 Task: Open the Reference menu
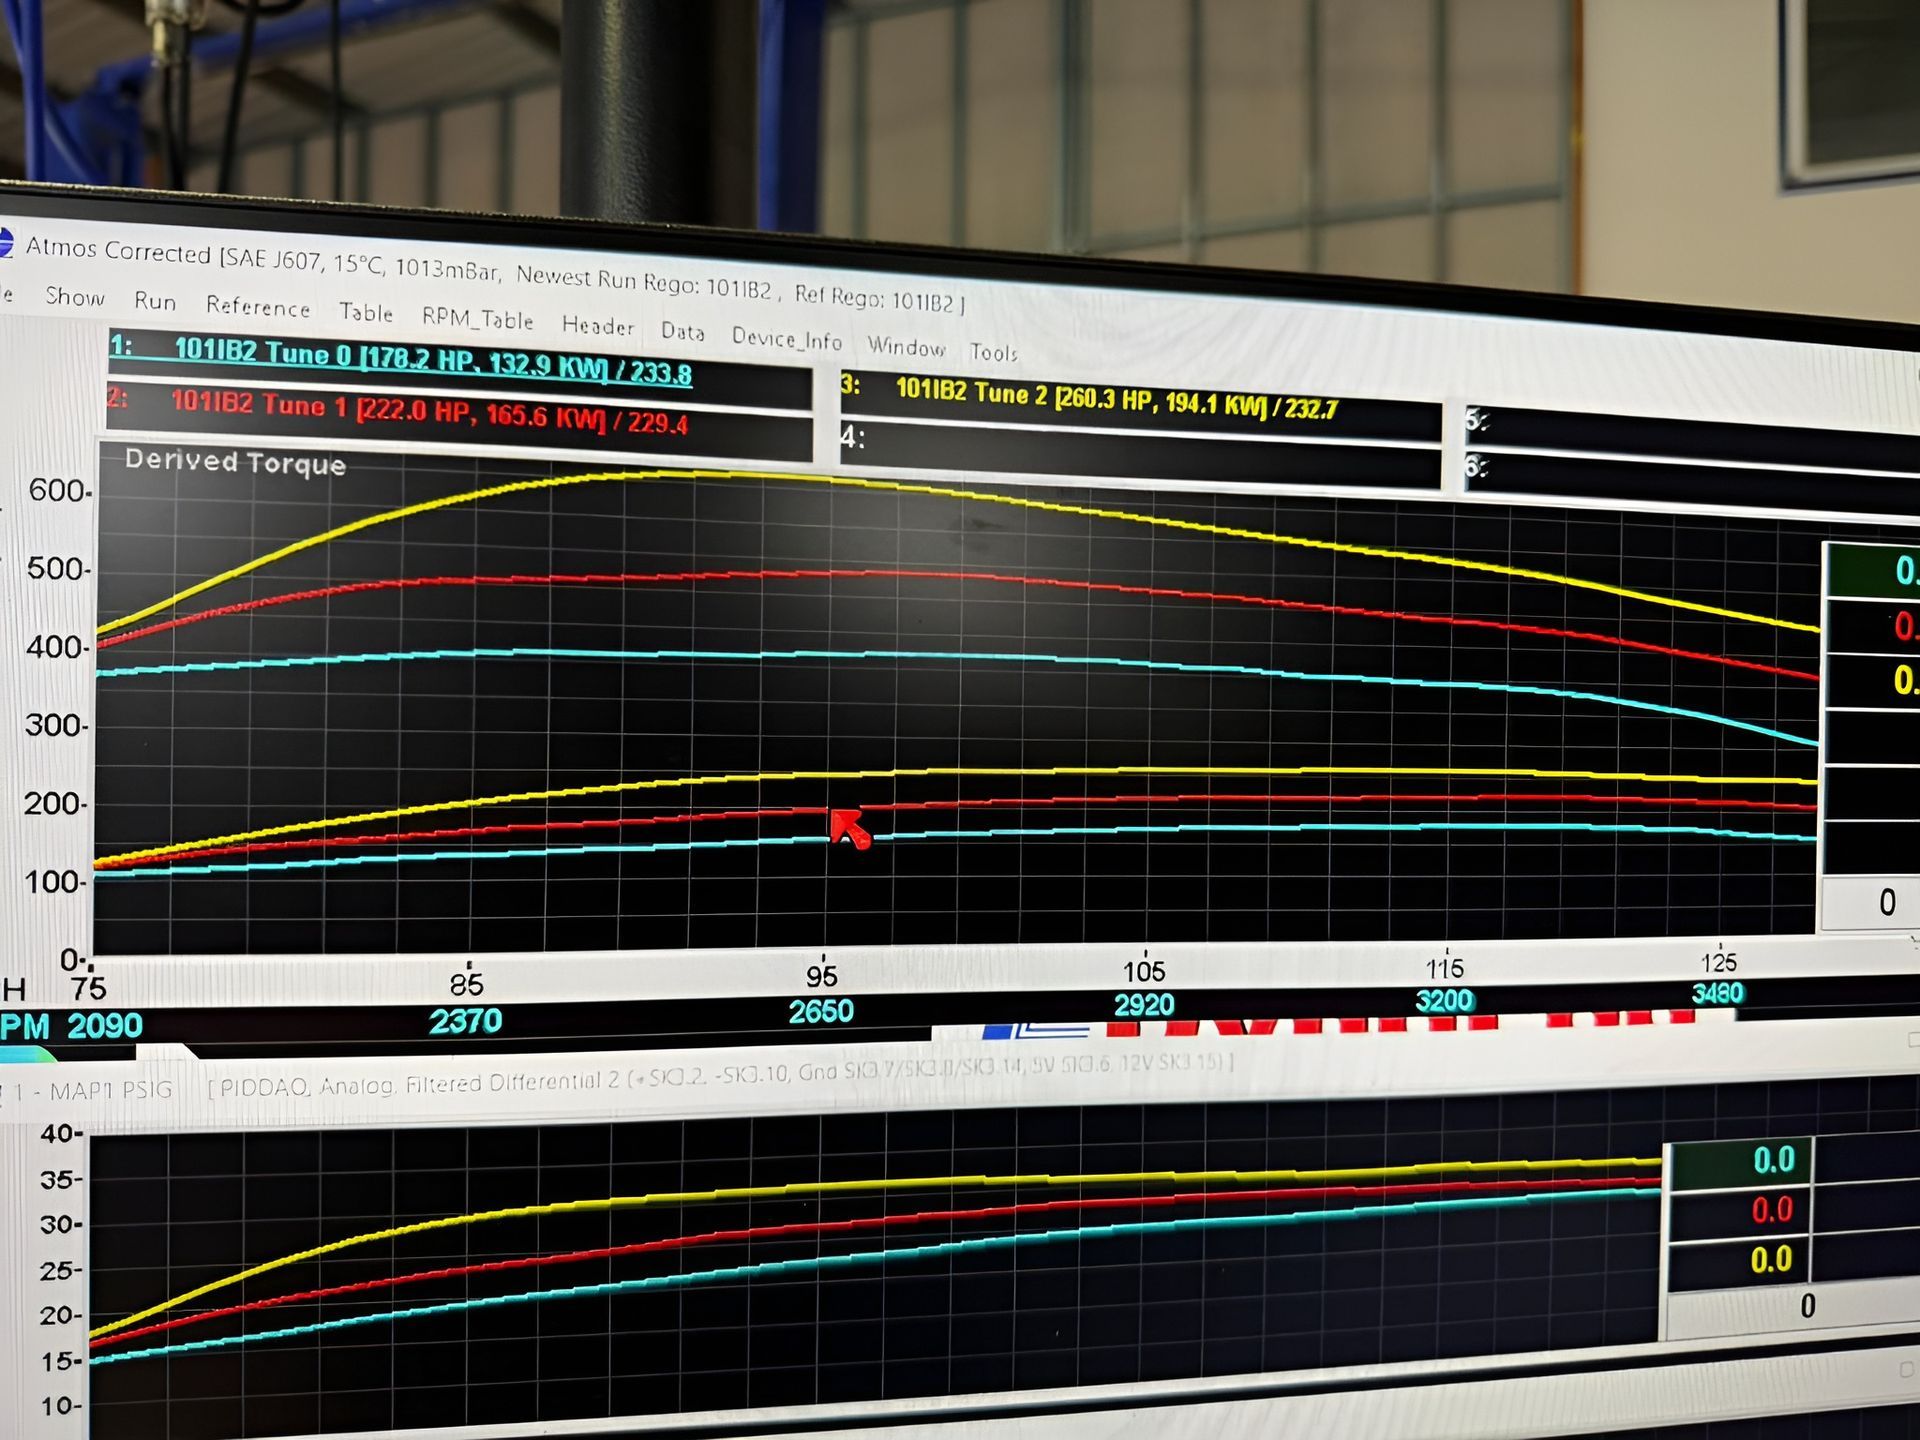tap(258, 307)
